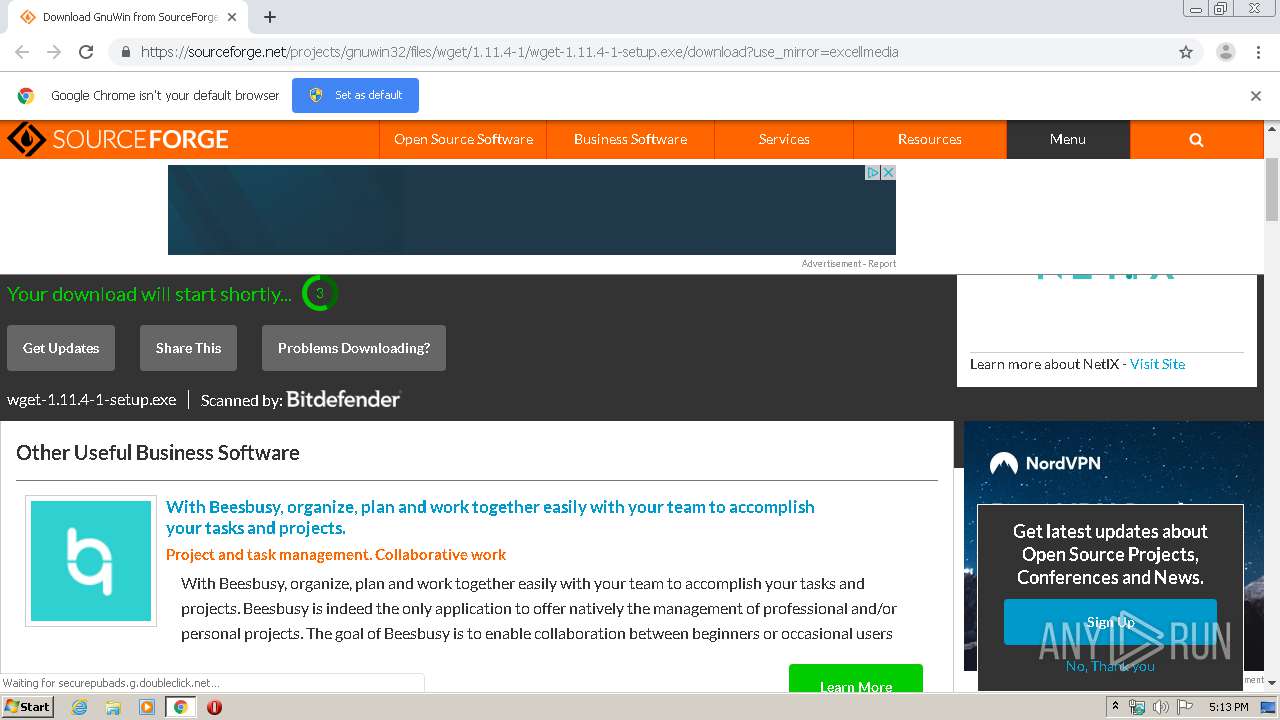Open the Beesbusy headline link
1280x720 pixels.
(490, 517)
